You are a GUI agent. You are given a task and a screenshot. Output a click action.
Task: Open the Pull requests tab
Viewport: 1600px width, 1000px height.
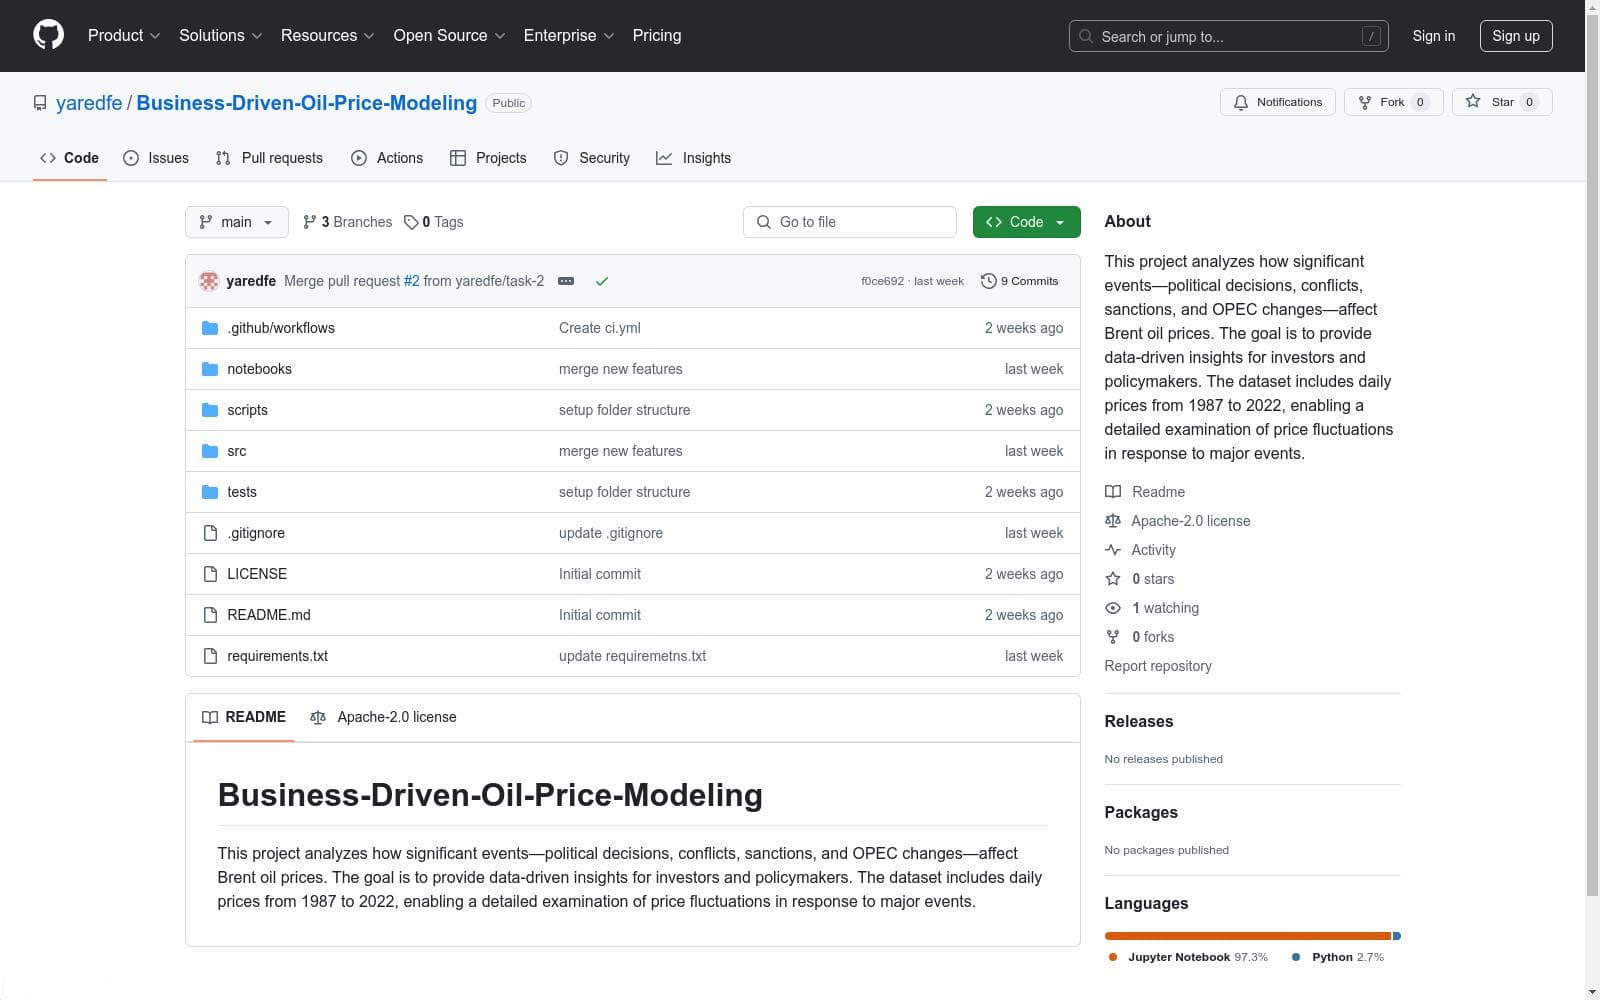pyautogui.click(x=269, y=158)
